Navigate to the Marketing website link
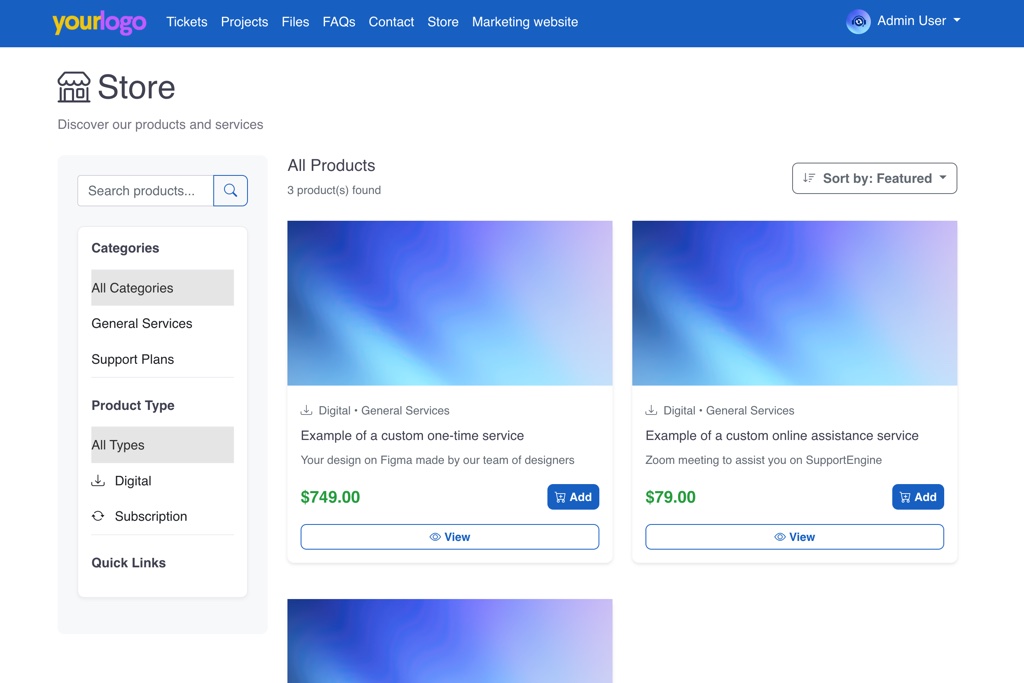Viewport: 1024px width, 683px height. 525,22
